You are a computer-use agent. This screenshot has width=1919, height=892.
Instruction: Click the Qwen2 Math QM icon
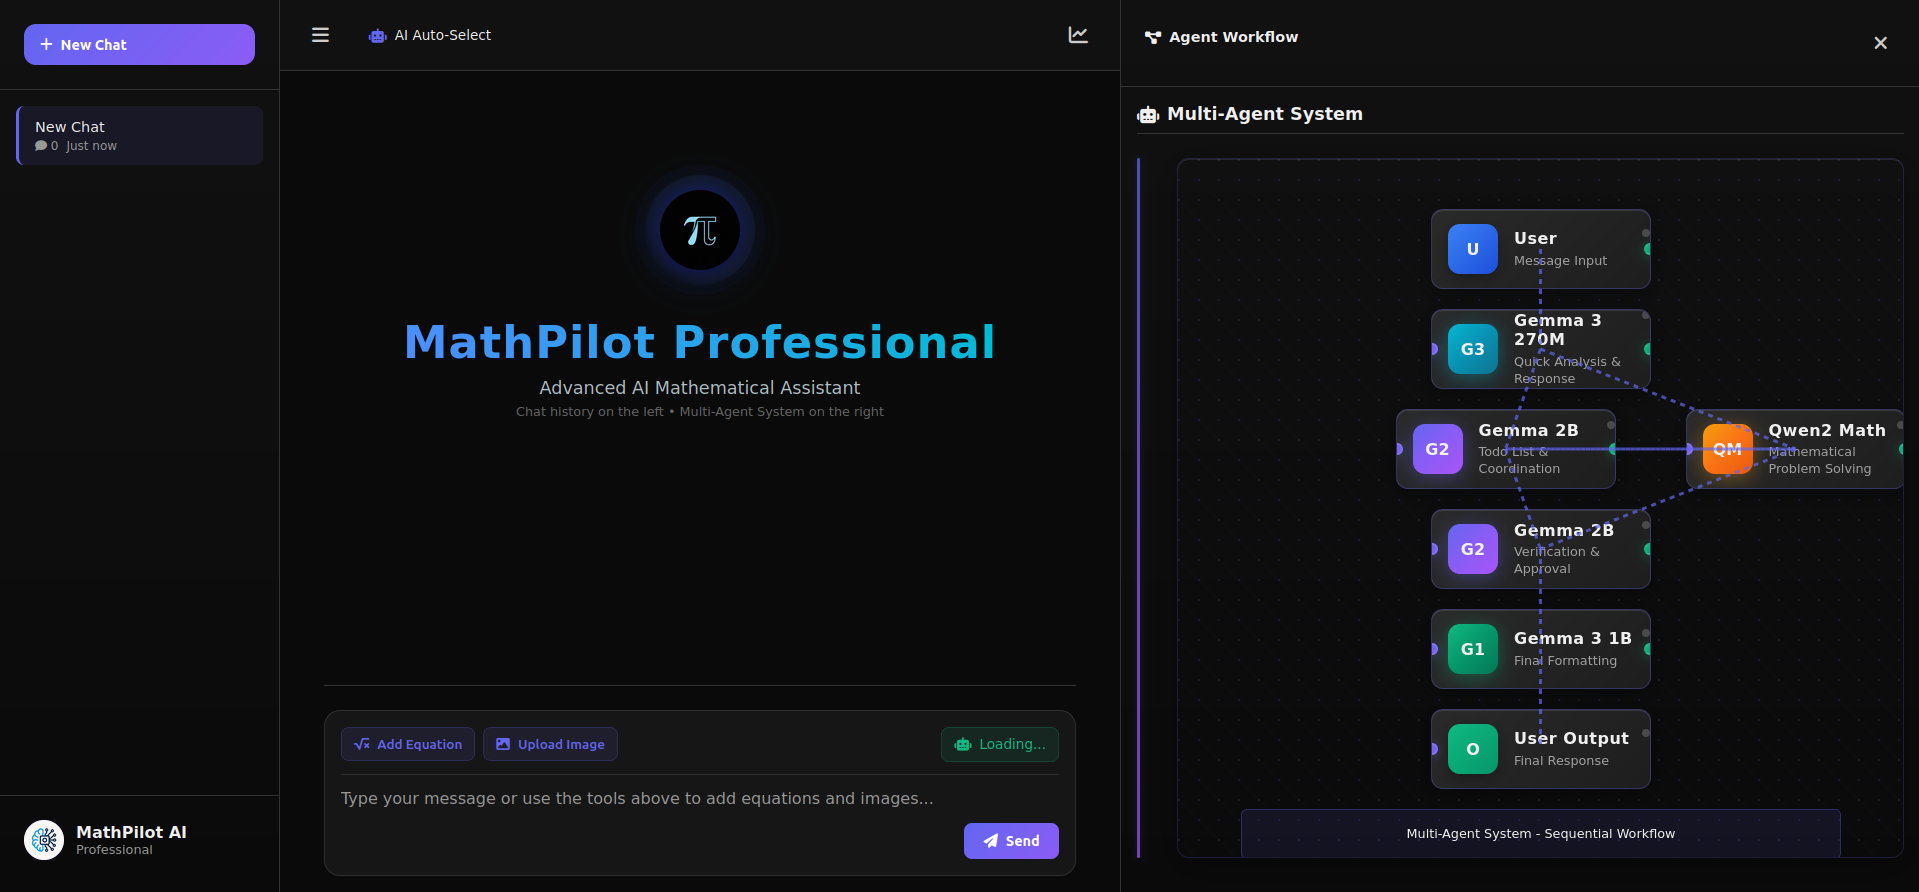[1728, 449]
